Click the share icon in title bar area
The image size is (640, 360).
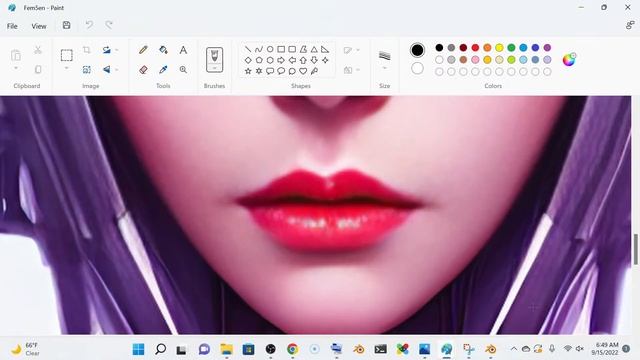click(x=630, y=25)
